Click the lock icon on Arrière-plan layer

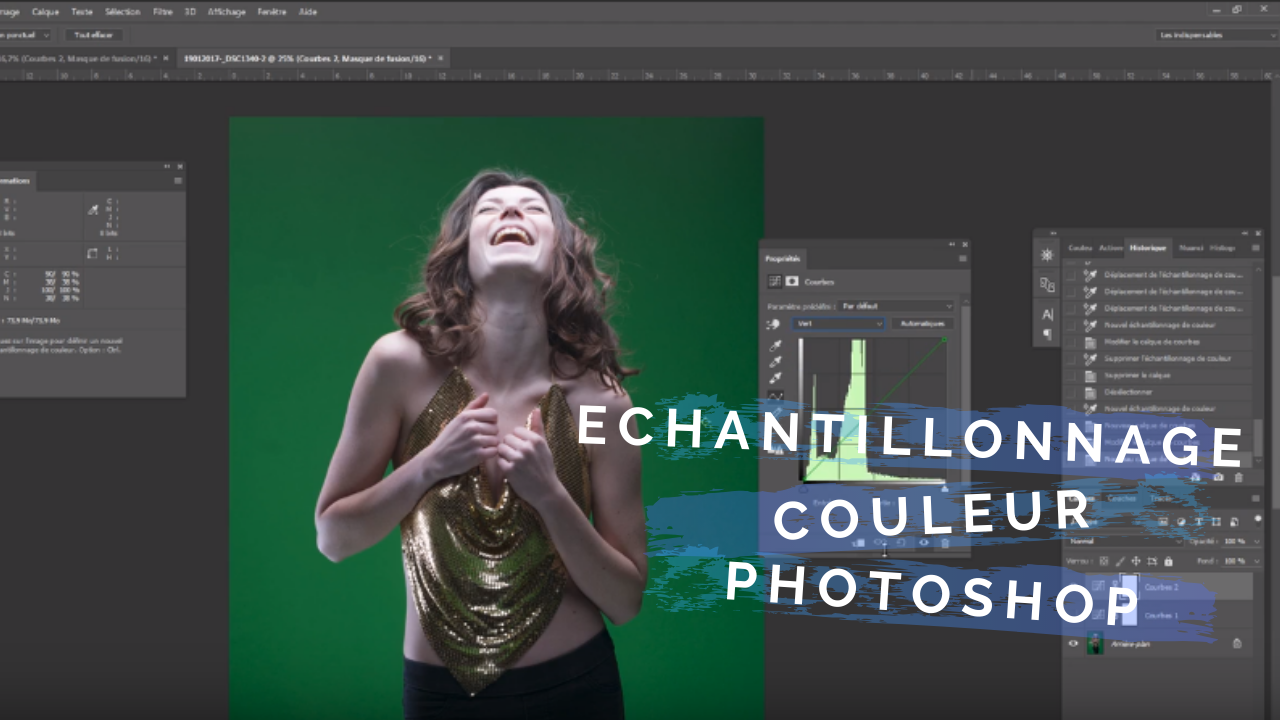coord(1238,644)
